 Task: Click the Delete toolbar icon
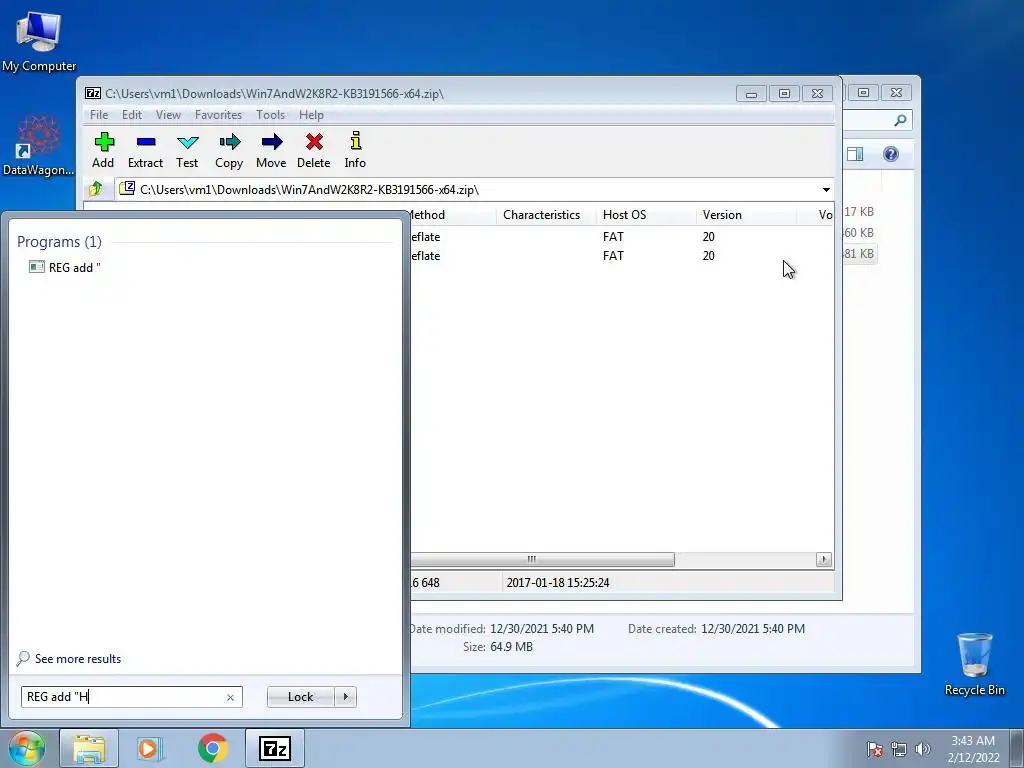pos(313,151)
